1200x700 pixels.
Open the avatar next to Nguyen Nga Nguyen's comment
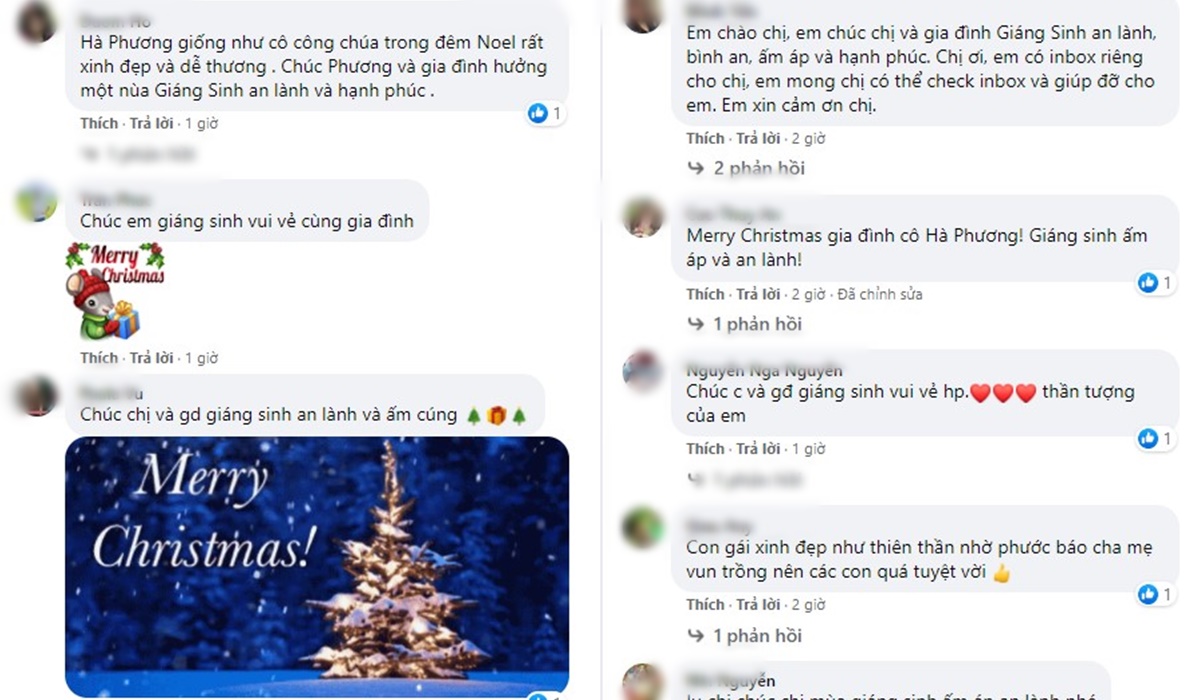point(642,371)
